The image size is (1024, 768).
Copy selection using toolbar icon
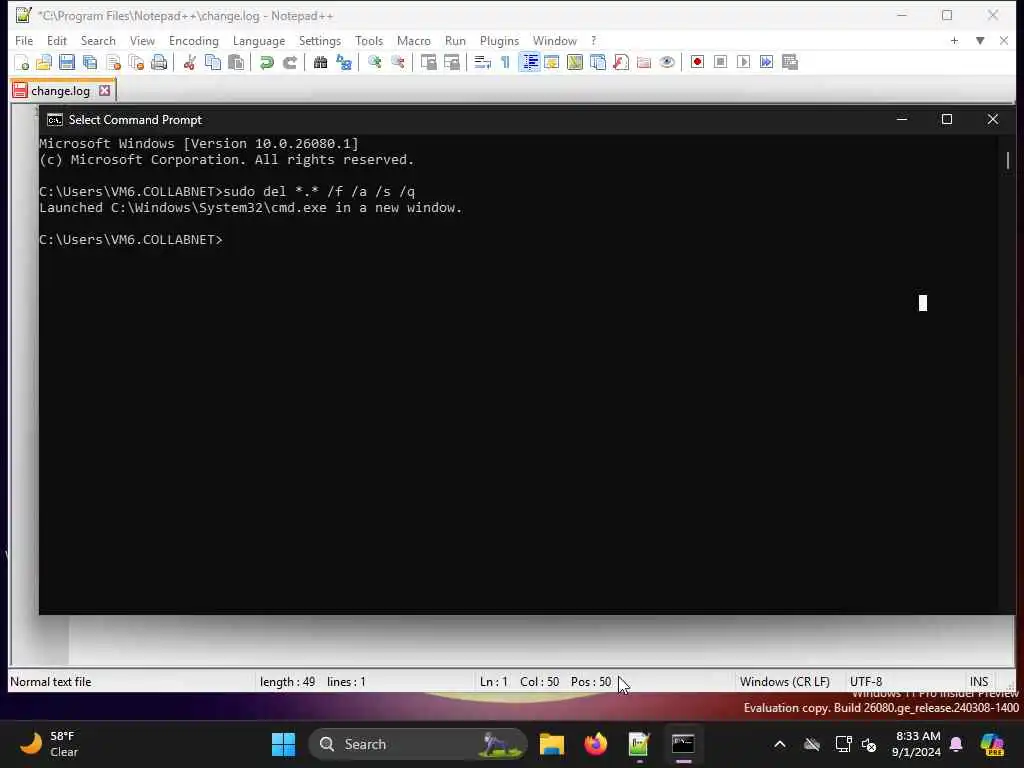click(213, 62)
